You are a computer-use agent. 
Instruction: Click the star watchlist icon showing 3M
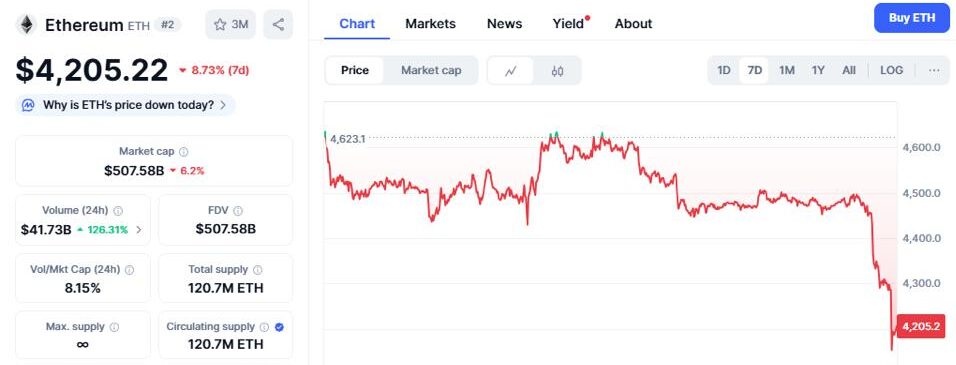(x=230, y=24)
